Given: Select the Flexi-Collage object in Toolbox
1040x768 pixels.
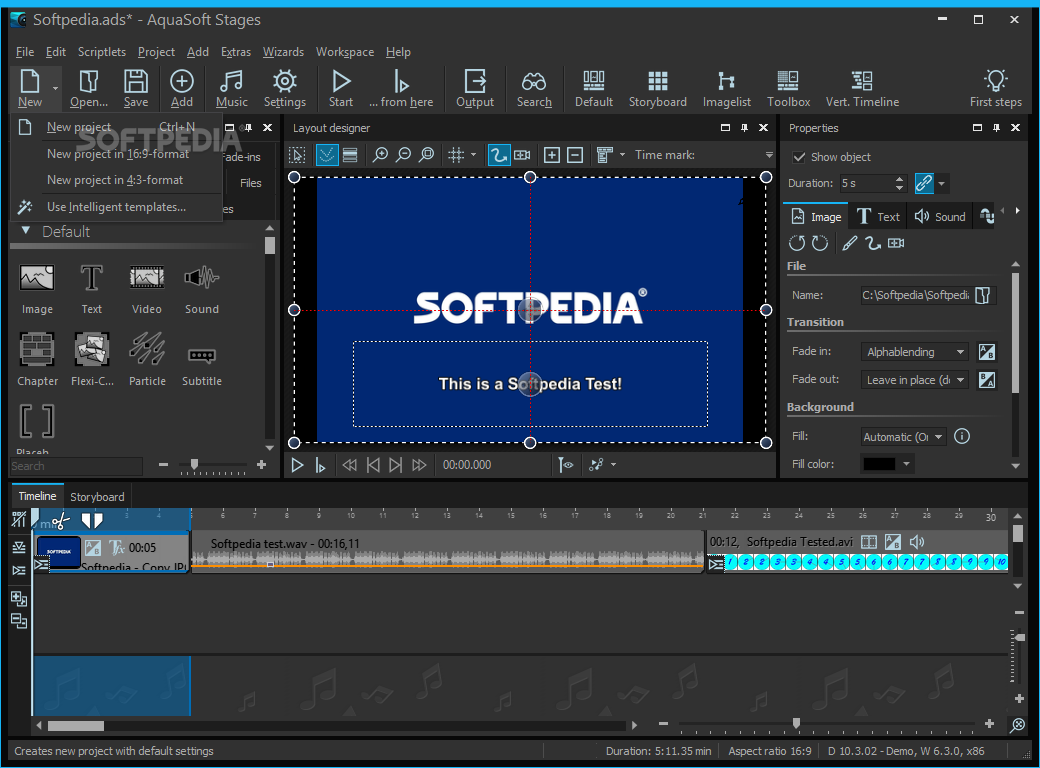Looking at the screenshot, I should (x=92, y=360).
